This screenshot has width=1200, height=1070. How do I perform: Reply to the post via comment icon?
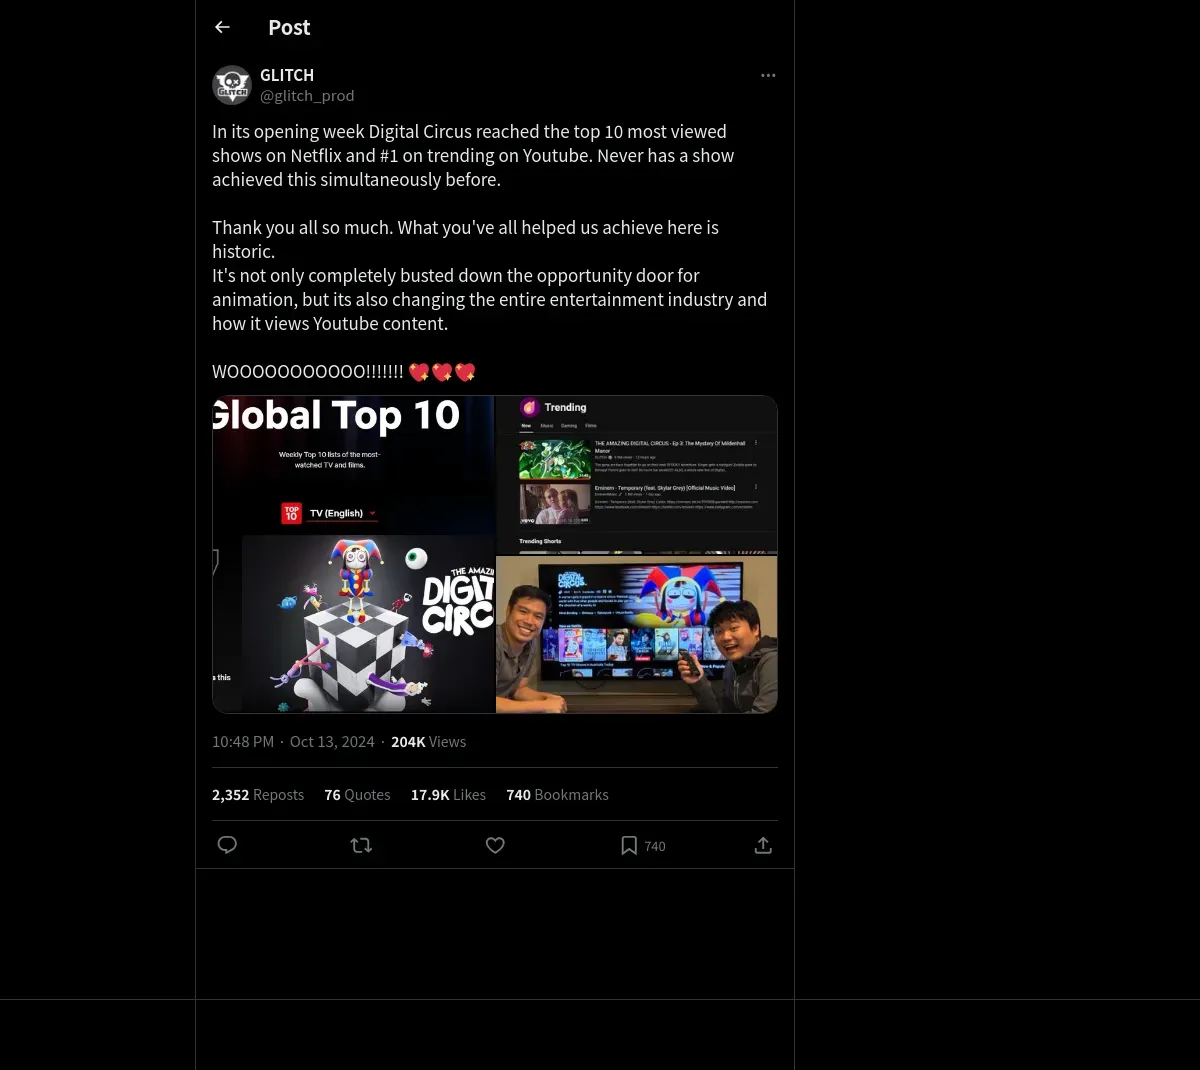[227, 845]
